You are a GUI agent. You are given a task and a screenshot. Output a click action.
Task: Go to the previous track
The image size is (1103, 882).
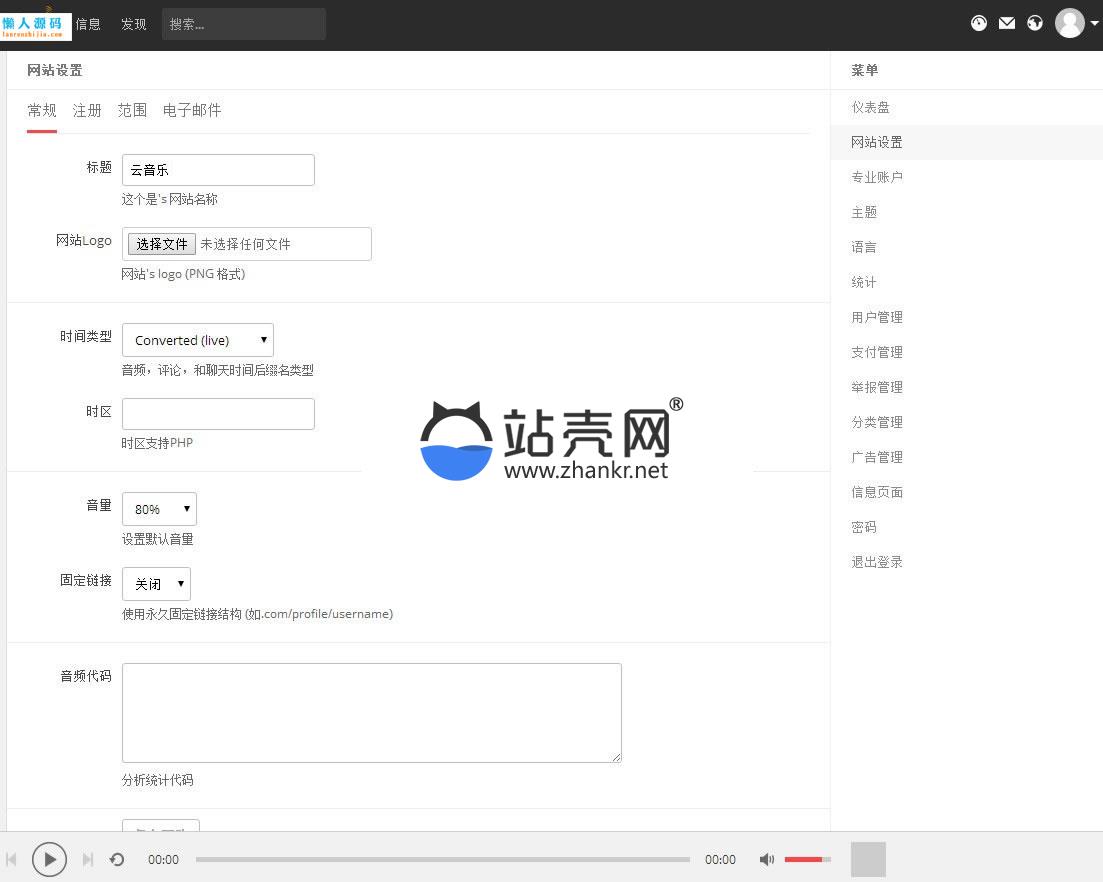(x=12, y=859)
